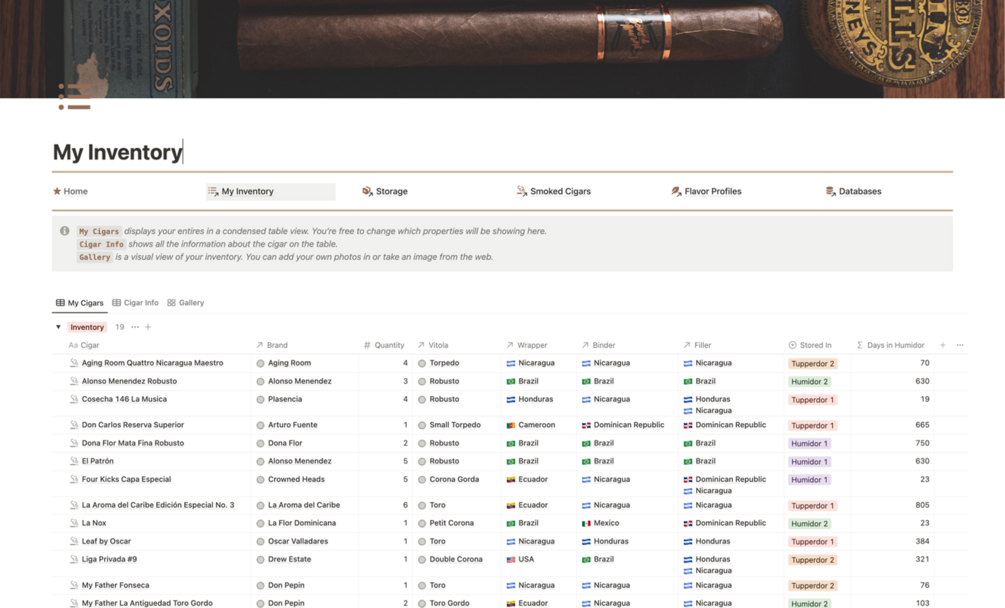Collapse the Inventory group toggle
The height and width of the screenshot is (608, 1005).
click(58, 327)
